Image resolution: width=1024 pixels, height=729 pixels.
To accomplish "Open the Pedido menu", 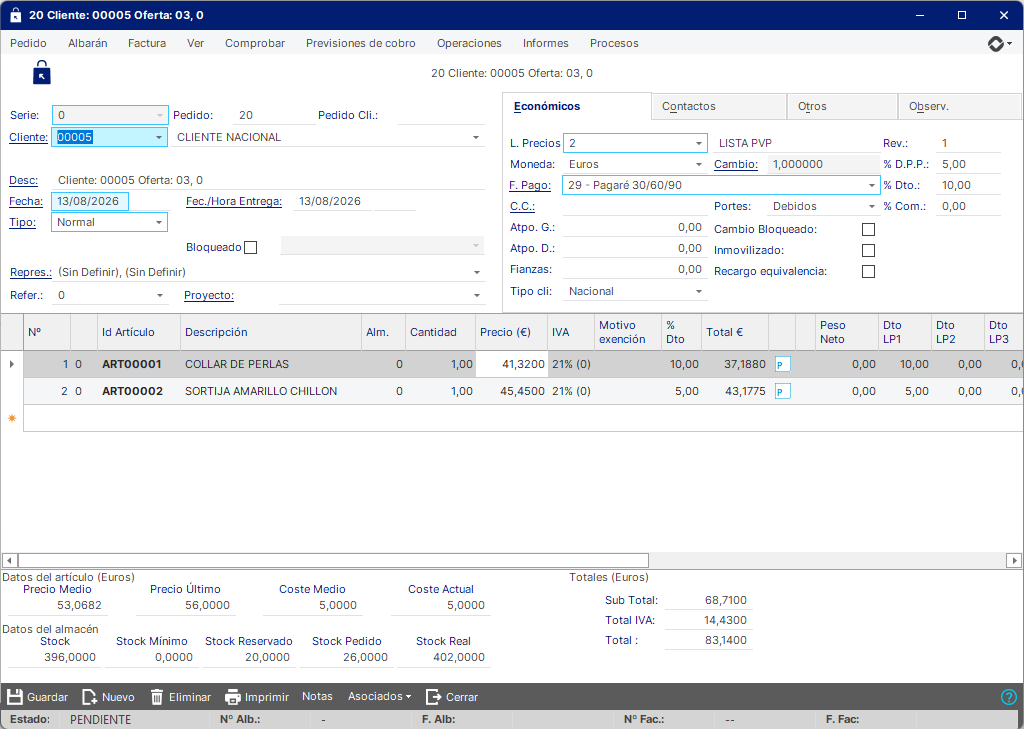I will point(28,43).
